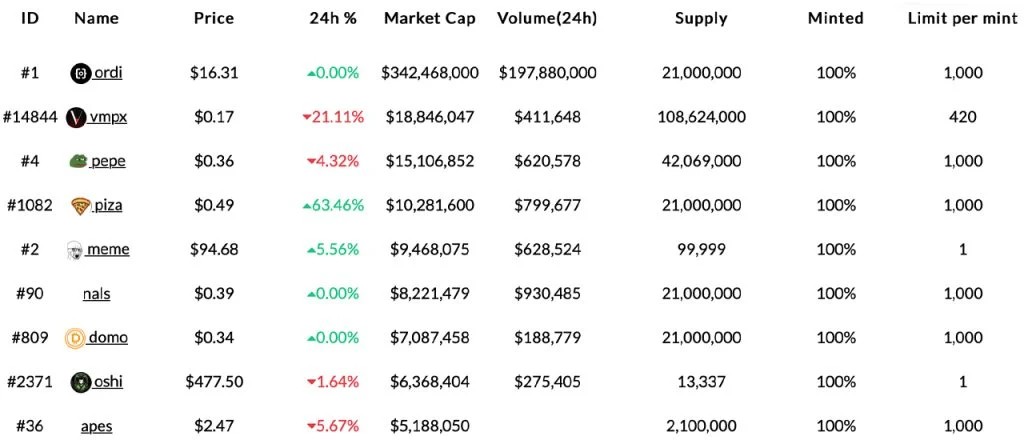Click the oshi token icon
This screenshot has height=440, width=1024.
[82, 382]
